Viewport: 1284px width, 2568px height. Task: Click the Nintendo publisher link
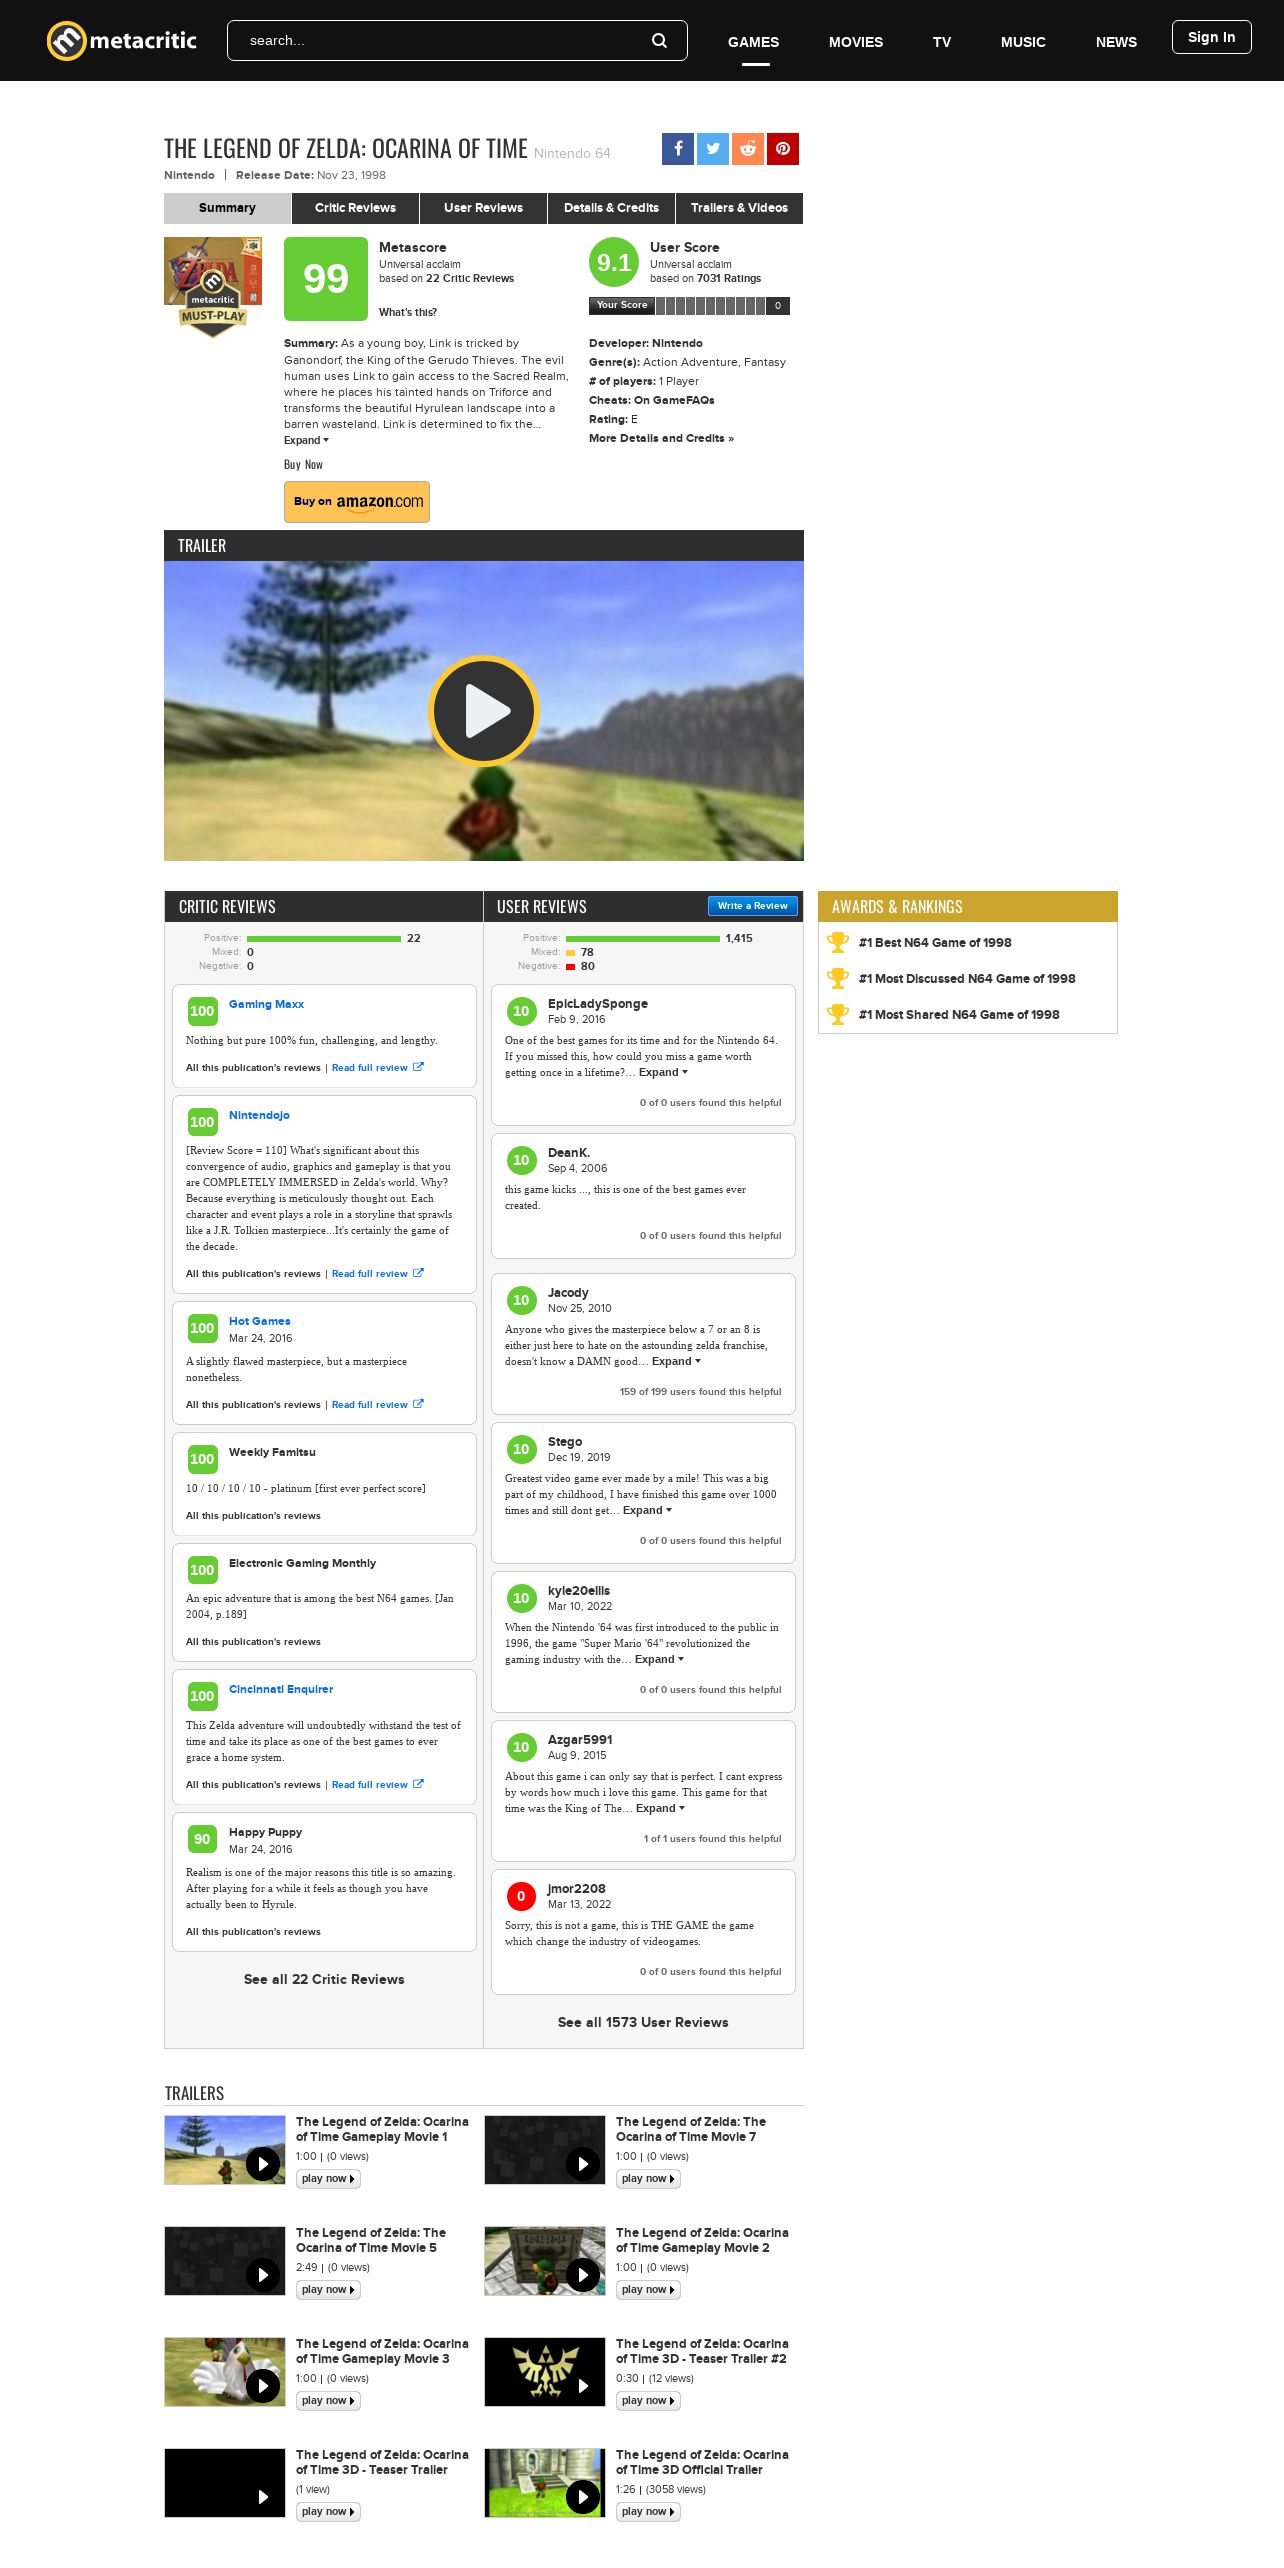pos(189,175)
